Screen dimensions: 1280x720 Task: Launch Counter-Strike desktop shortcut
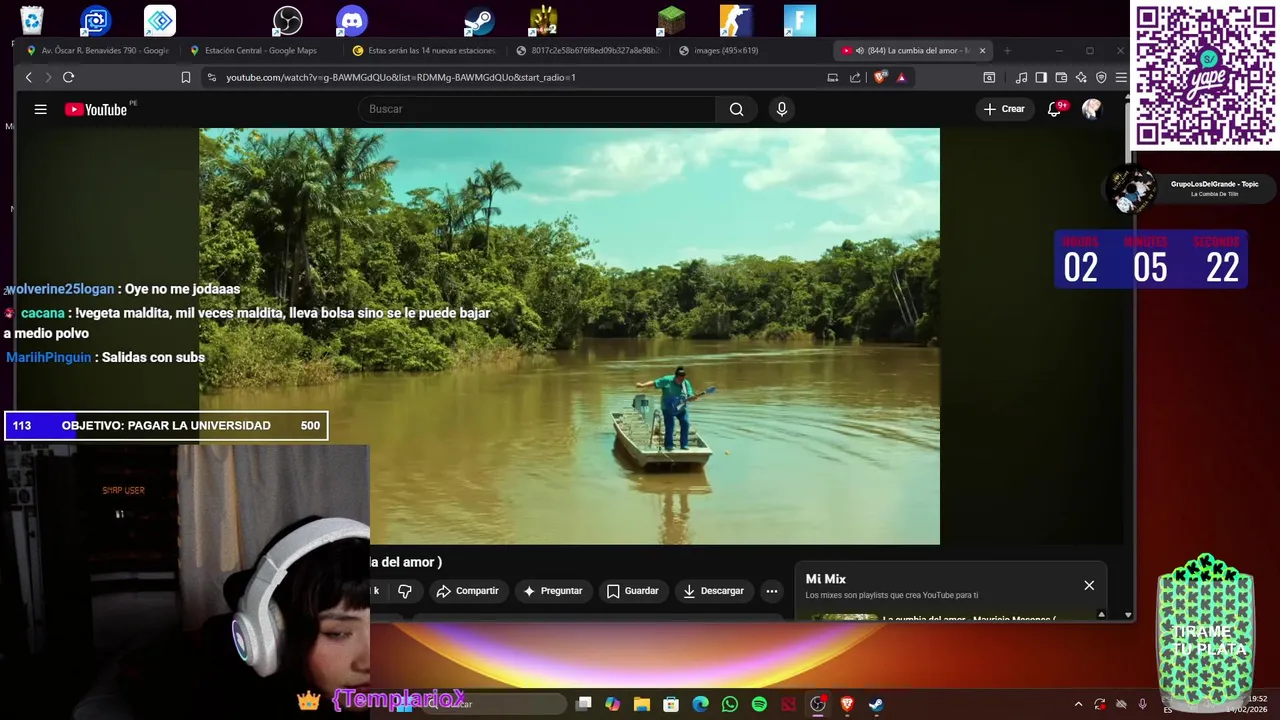[x=736, y=20]
